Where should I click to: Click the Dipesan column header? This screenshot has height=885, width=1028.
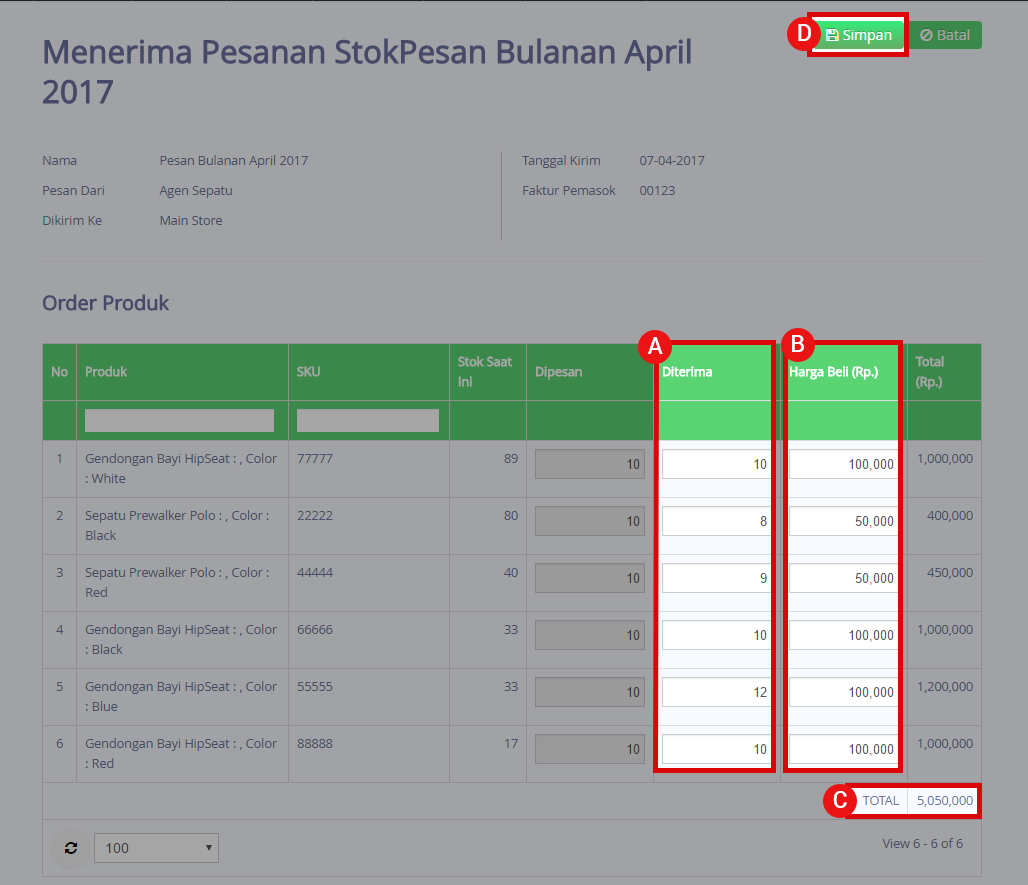[590, 372]
